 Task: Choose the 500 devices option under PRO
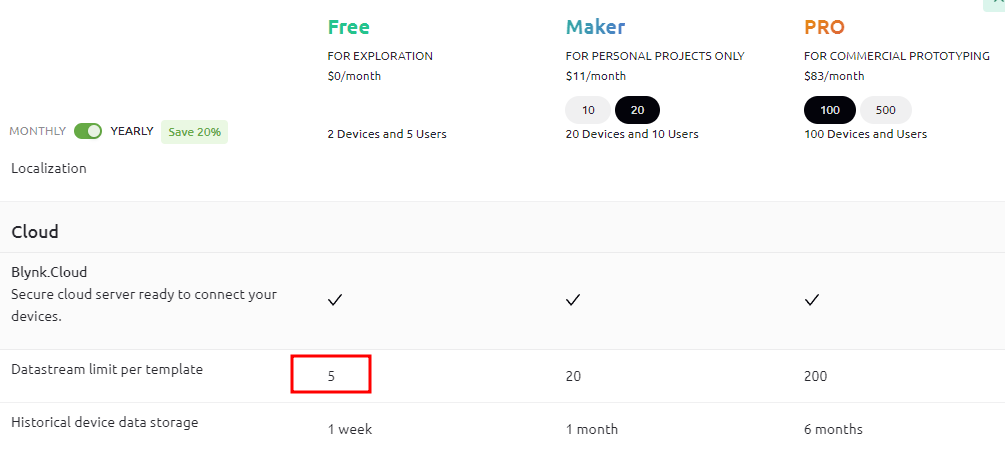tap(885, 110)
